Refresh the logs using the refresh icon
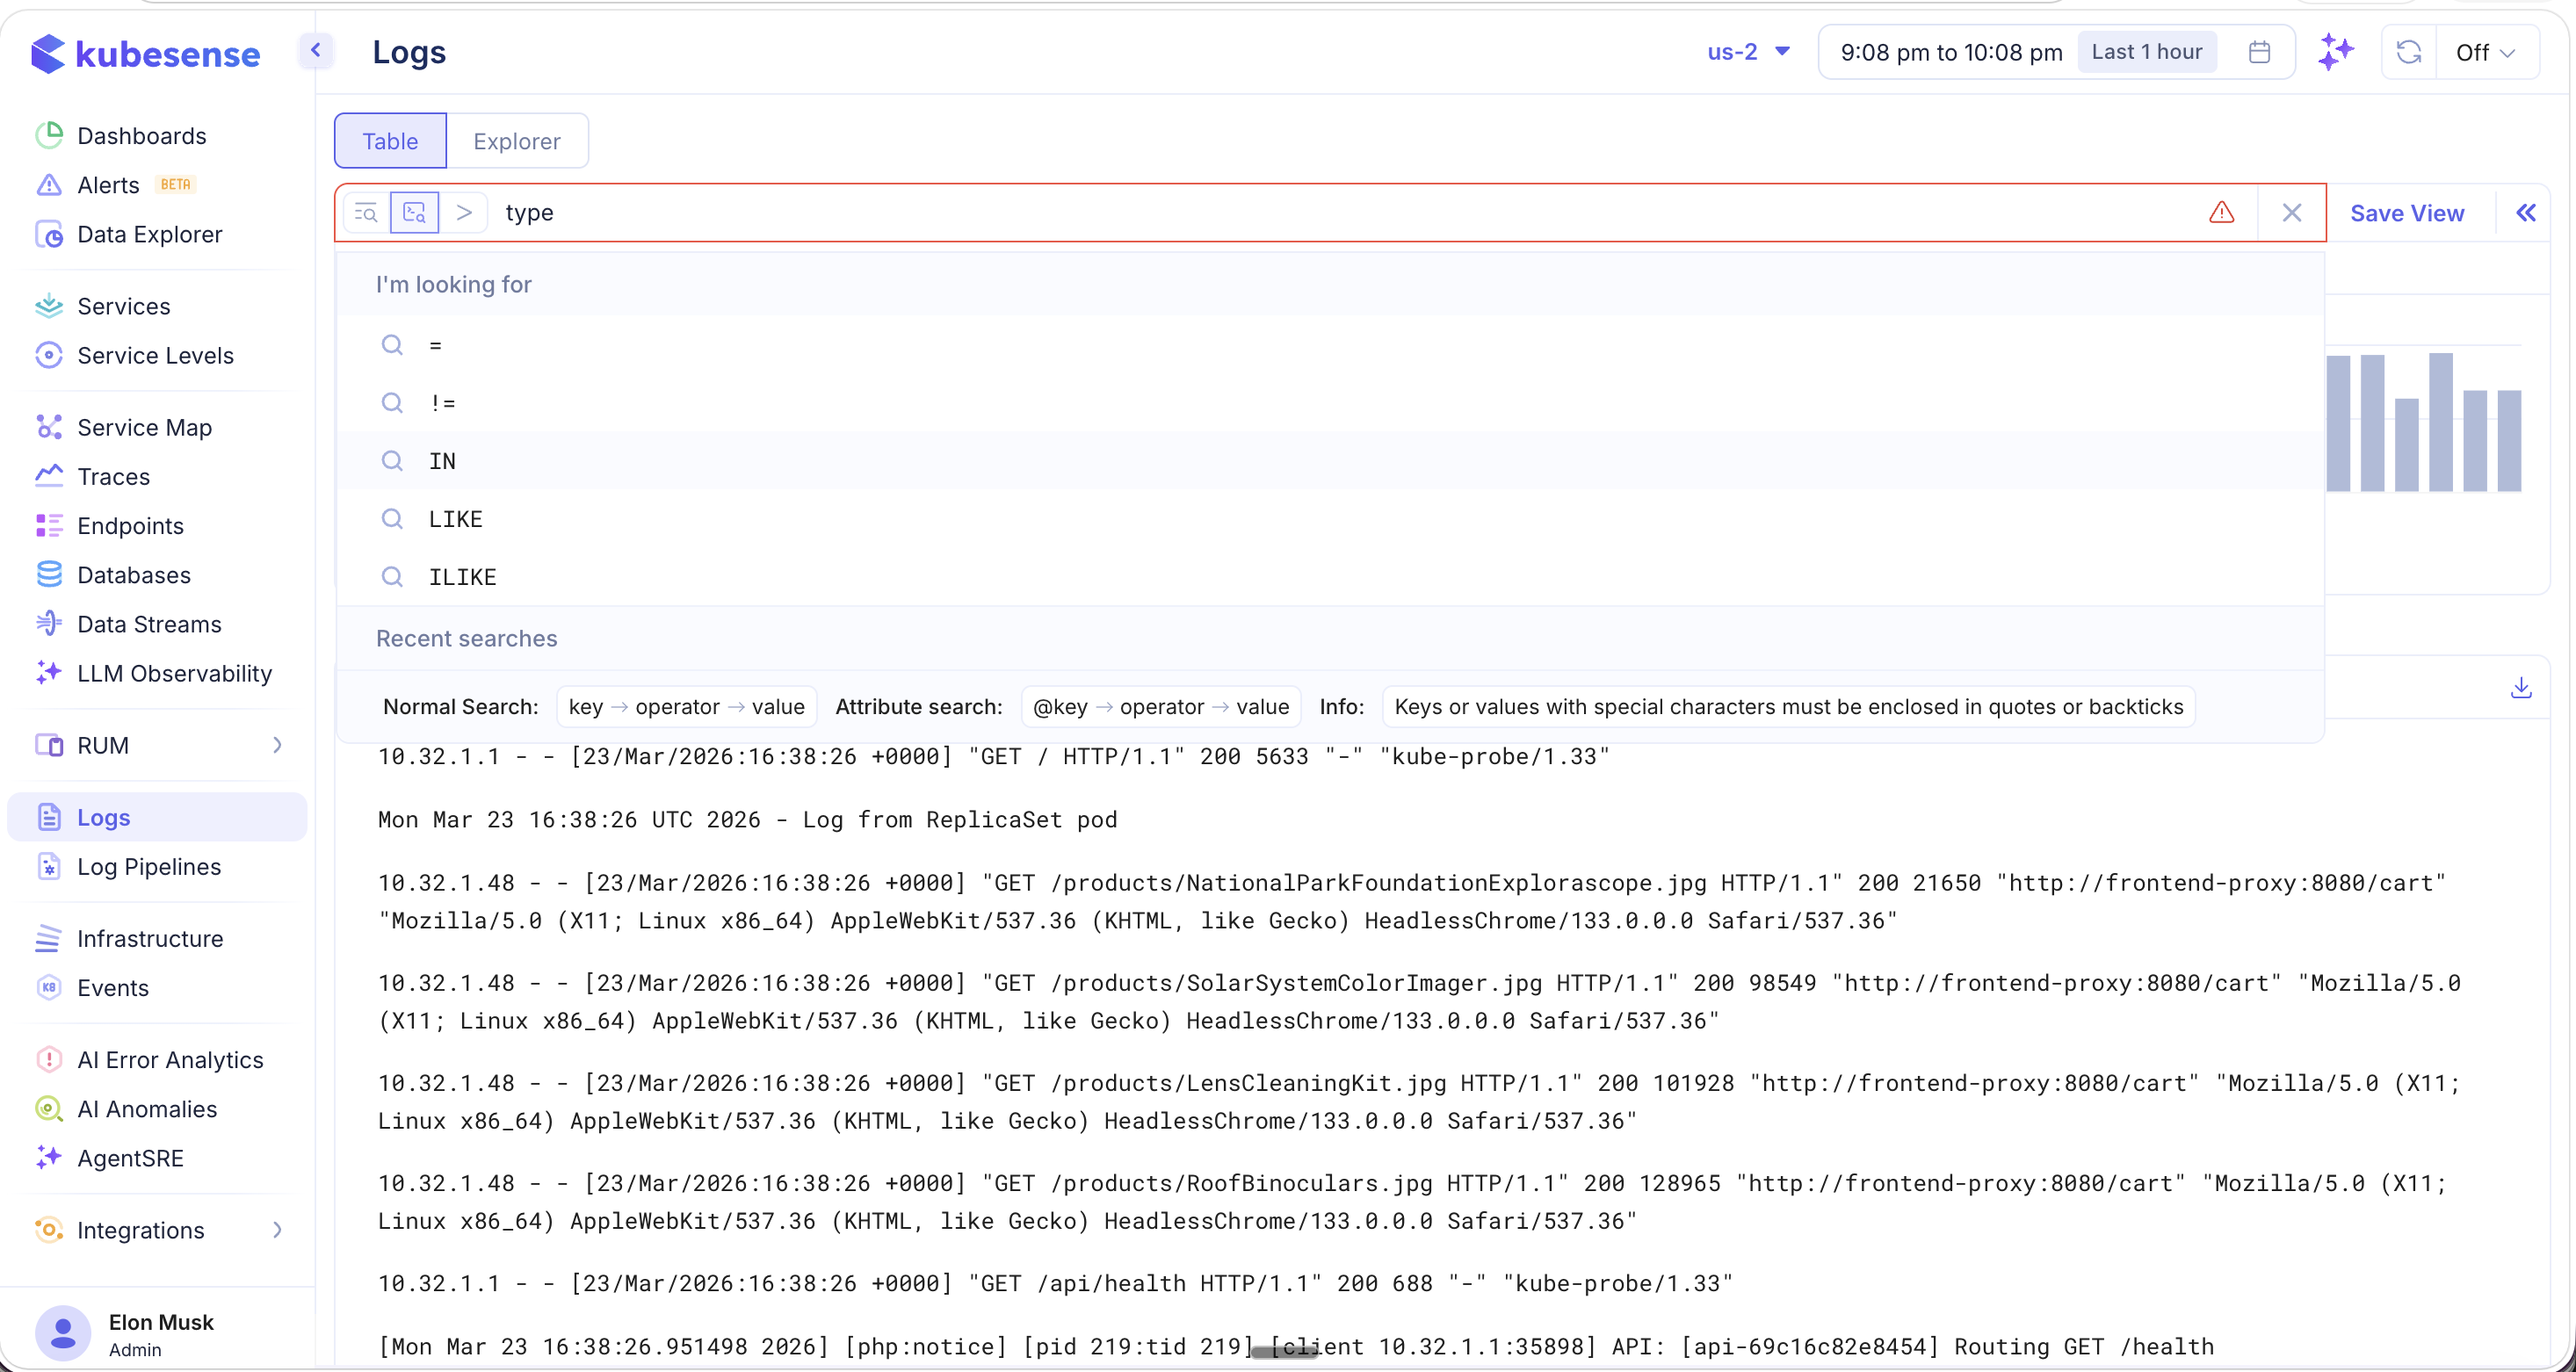2576x1372 pixels. tap(2408, 52)
